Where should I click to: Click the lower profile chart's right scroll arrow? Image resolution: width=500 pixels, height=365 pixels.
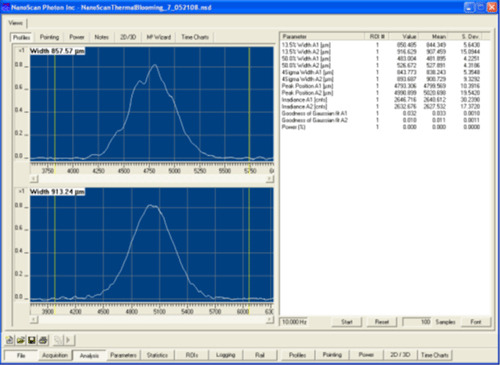270,320
